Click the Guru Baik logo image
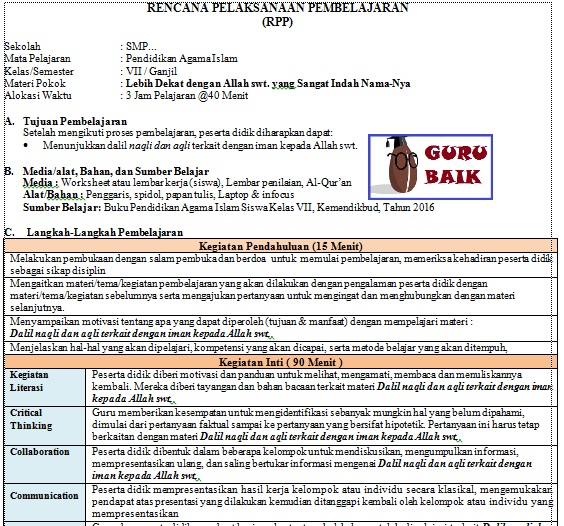 click(430, 167)
